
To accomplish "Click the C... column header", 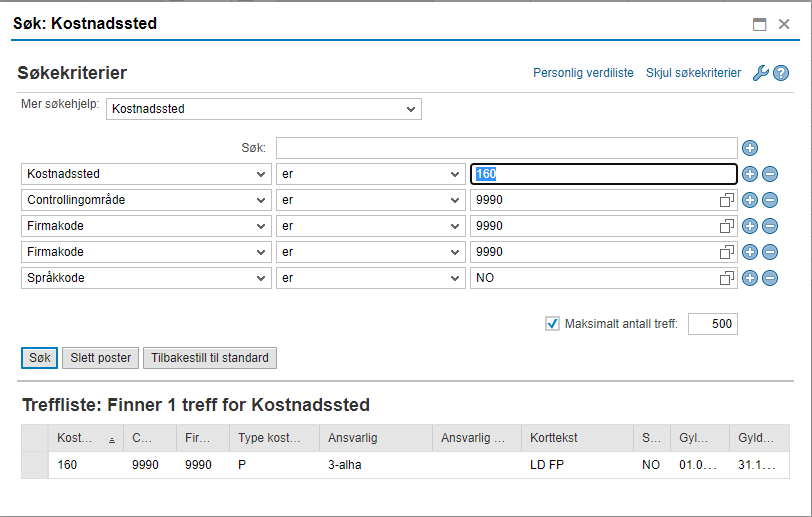I will 150,438.
